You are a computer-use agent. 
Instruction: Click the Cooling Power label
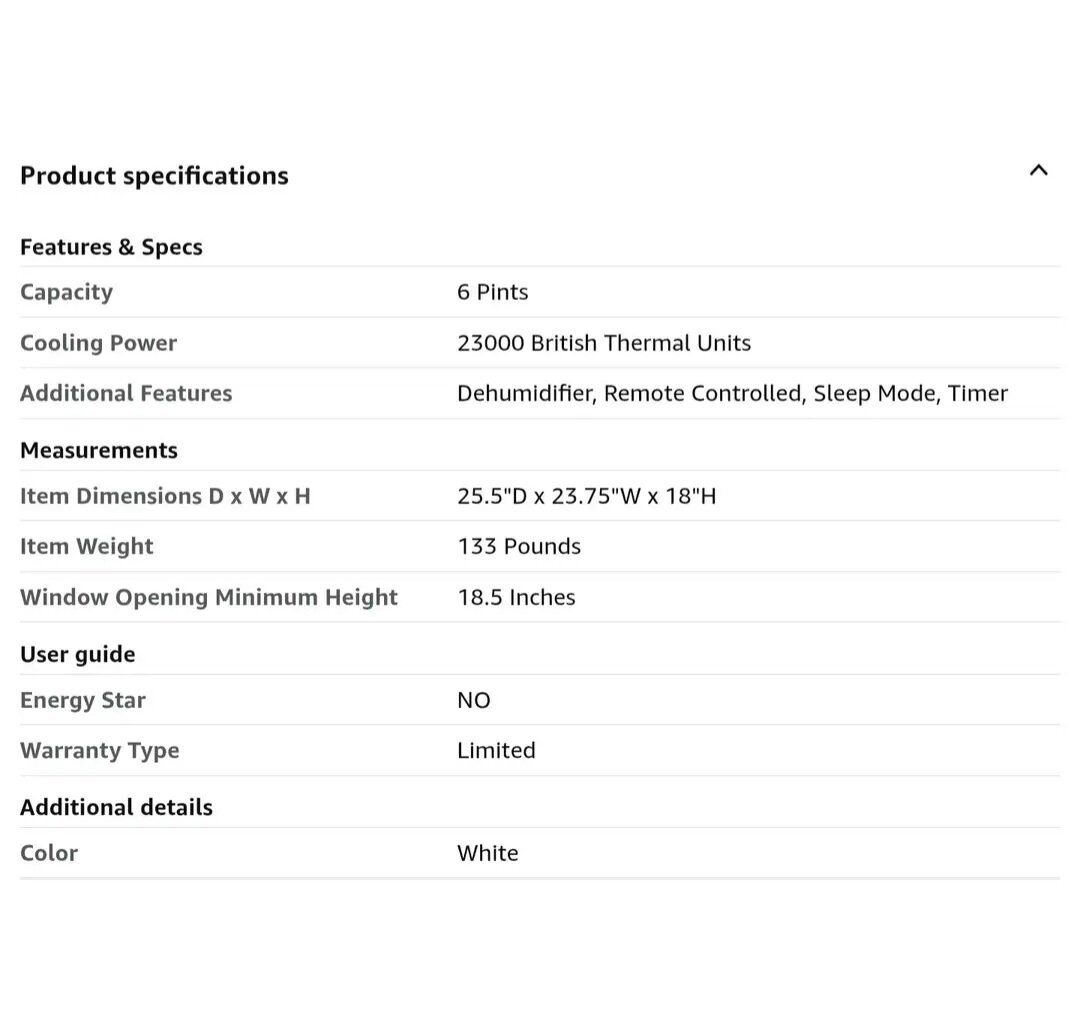(x=98, y=343)
